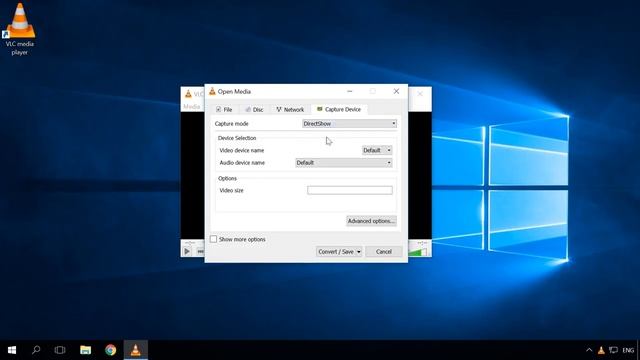The width and height of the screenshot is (640, 360).
Task: Expand the Video device name dropdown
Action: coord(377,150)
